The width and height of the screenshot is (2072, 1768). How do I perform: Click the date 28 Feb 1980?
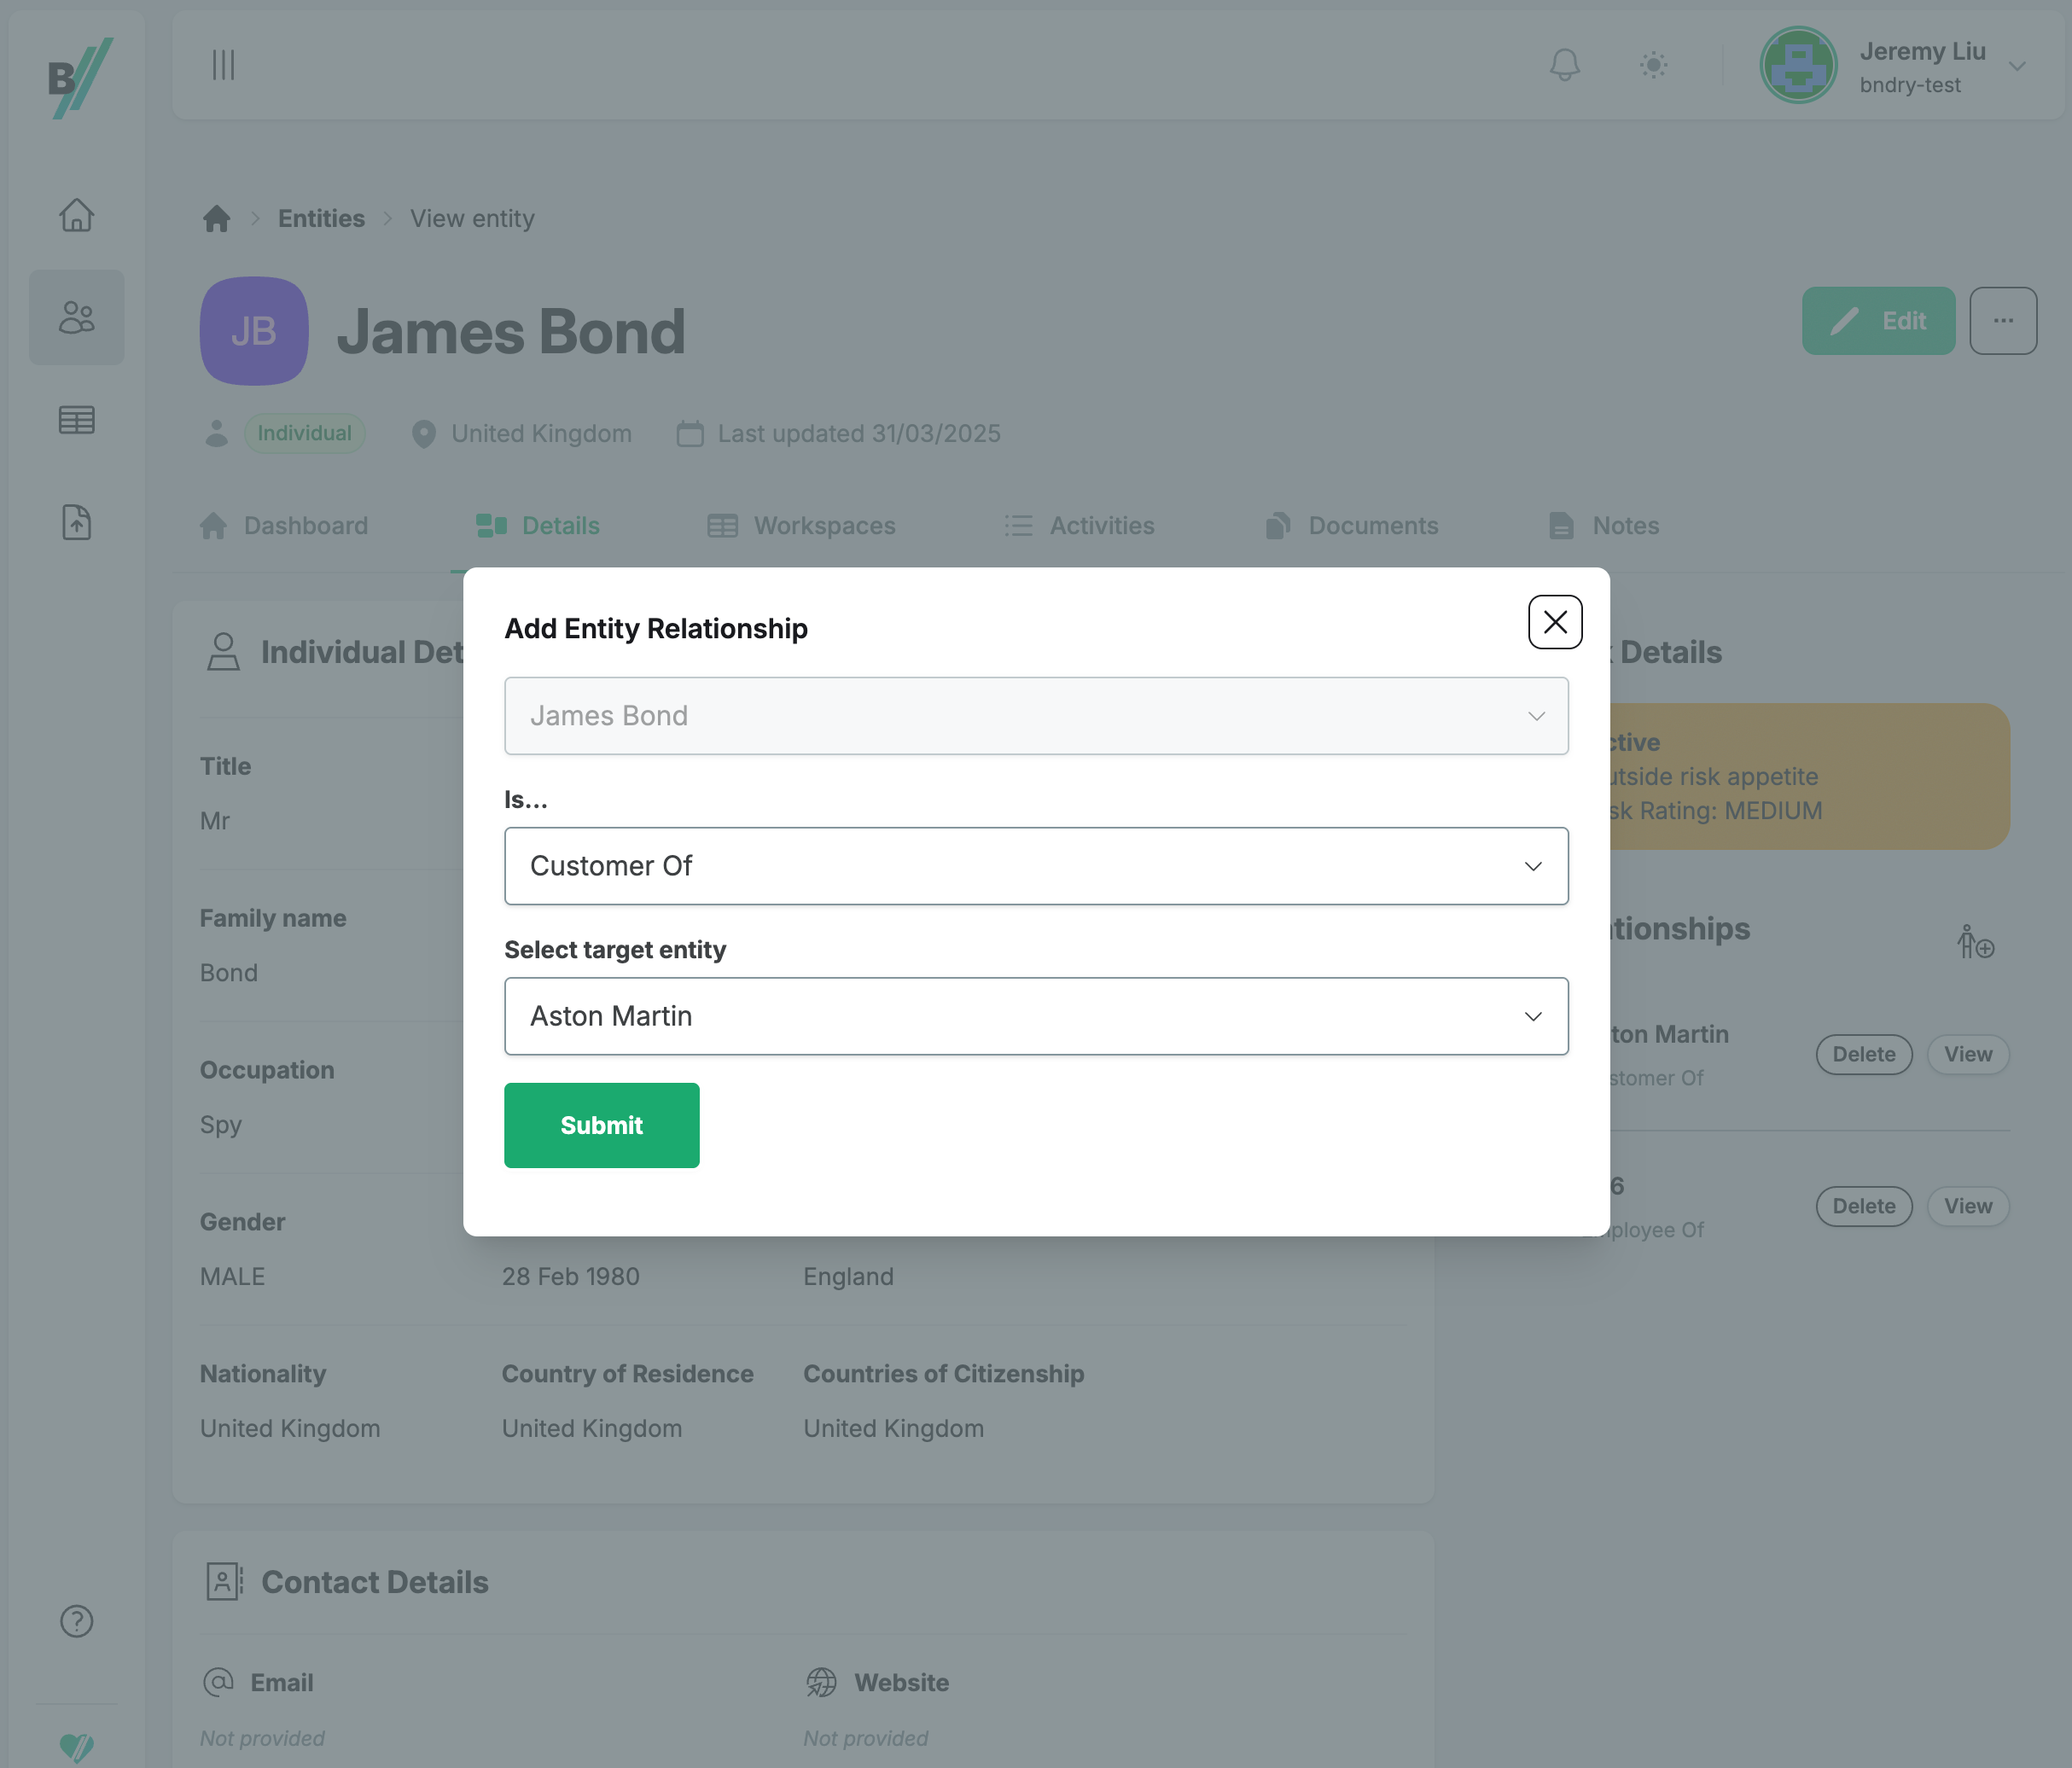571,1276
